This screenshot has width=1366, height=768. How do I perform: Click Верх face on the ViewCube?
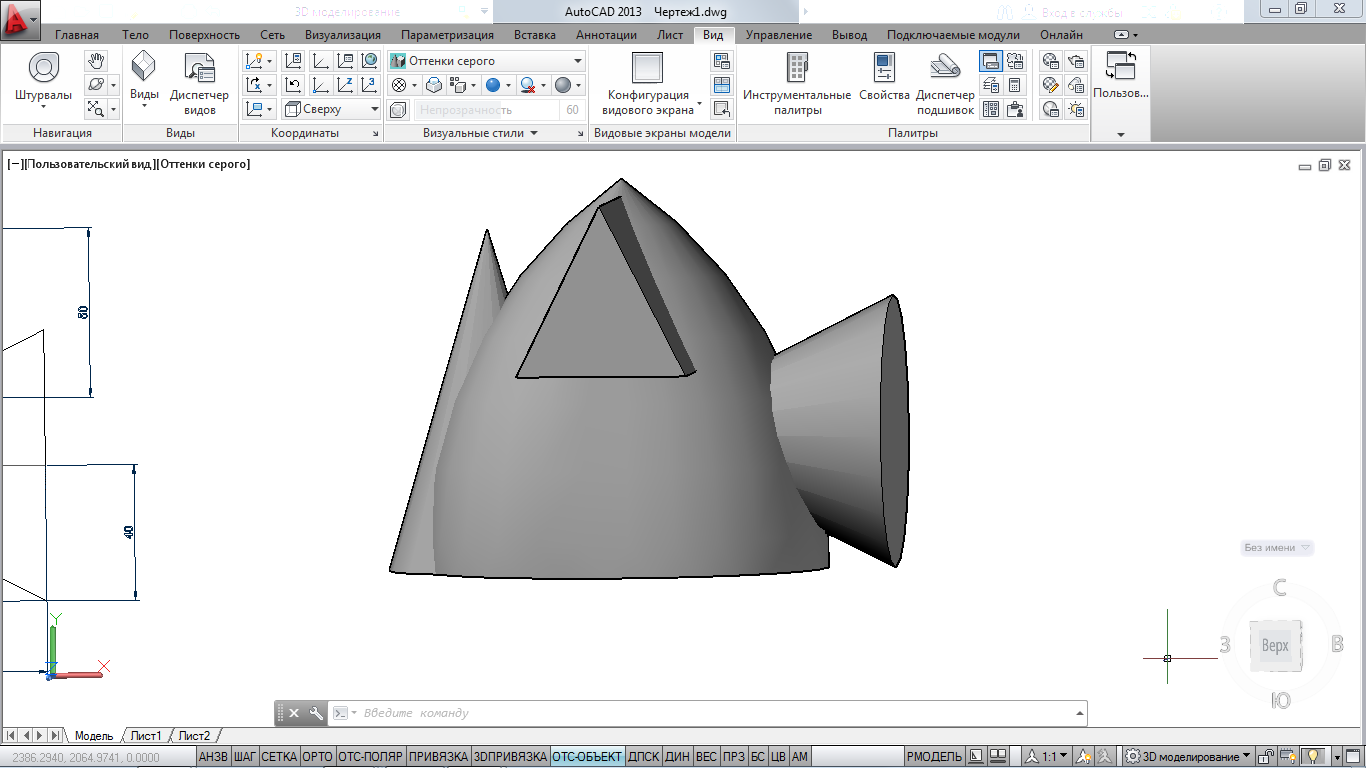click(1275, 646)
